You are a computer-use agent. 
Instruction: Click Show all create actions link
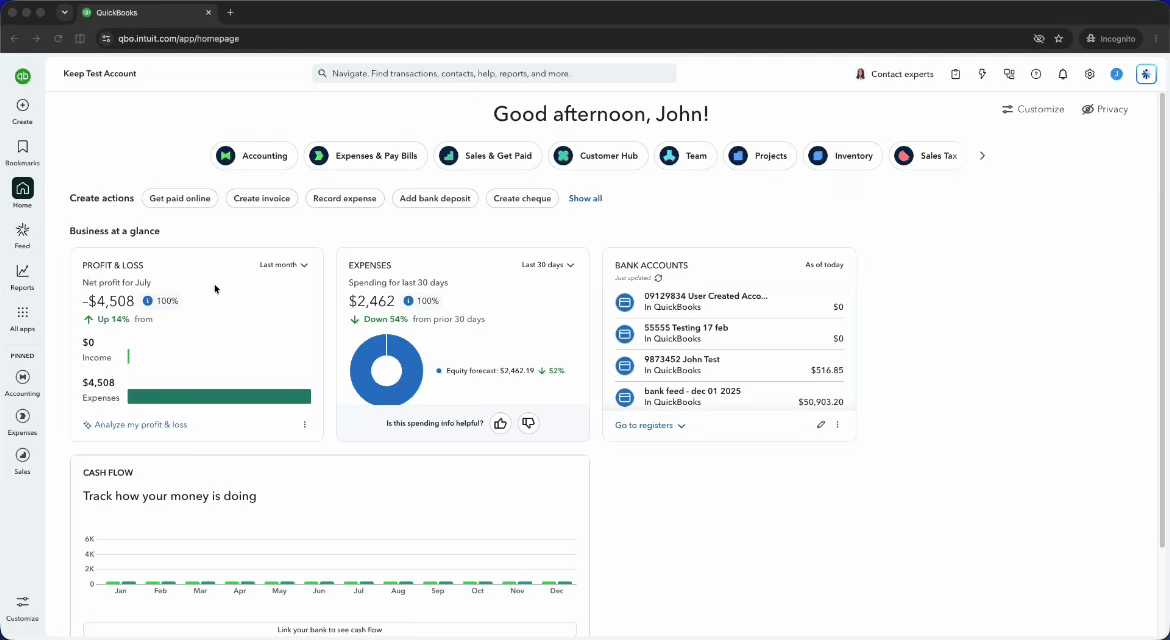[x=585, y=198]
